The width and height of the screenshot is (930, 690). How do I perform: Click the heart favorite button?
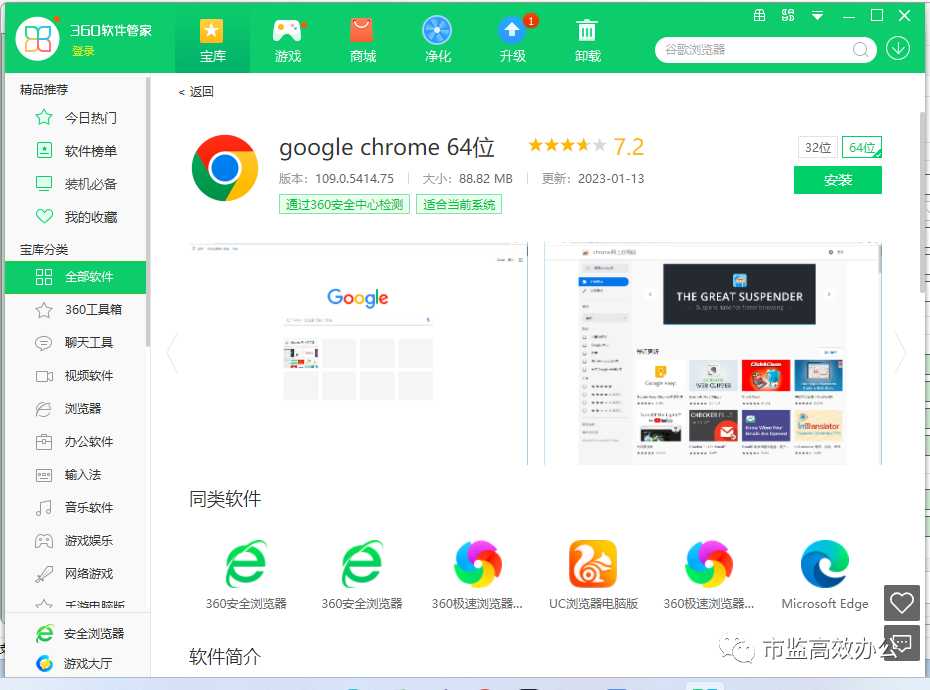click(x=902, y=603)
